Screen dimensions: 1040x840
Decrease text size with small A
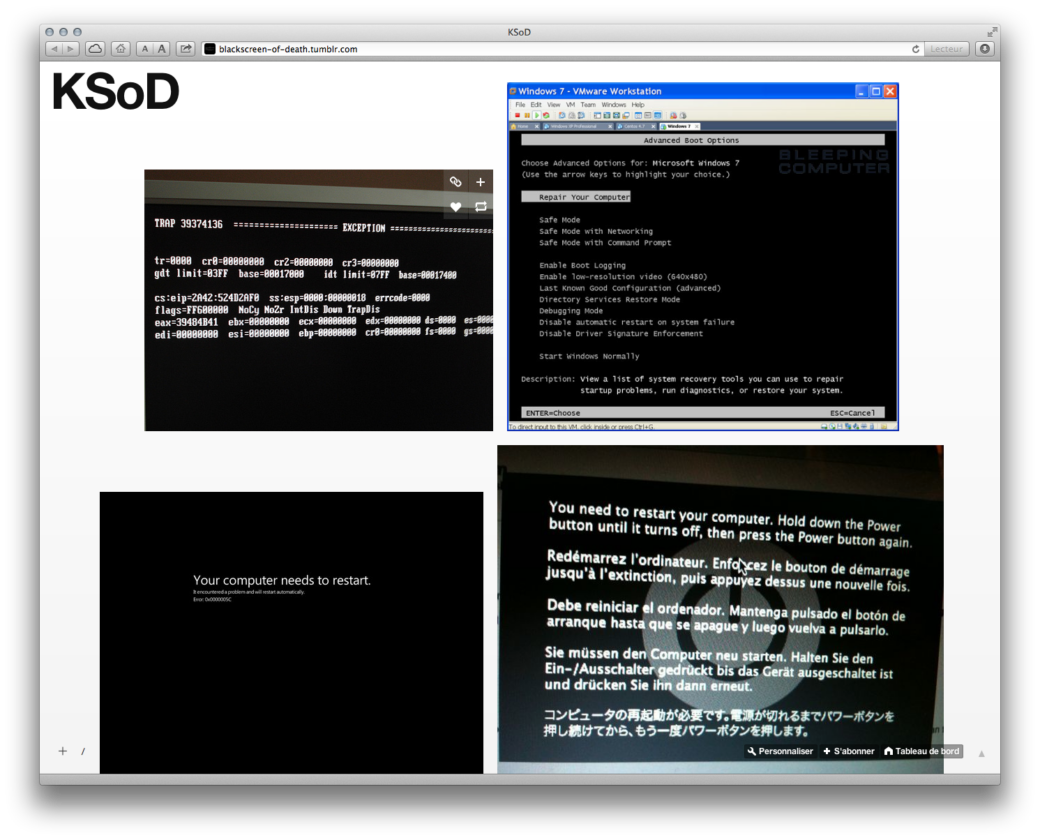point(145,49)
